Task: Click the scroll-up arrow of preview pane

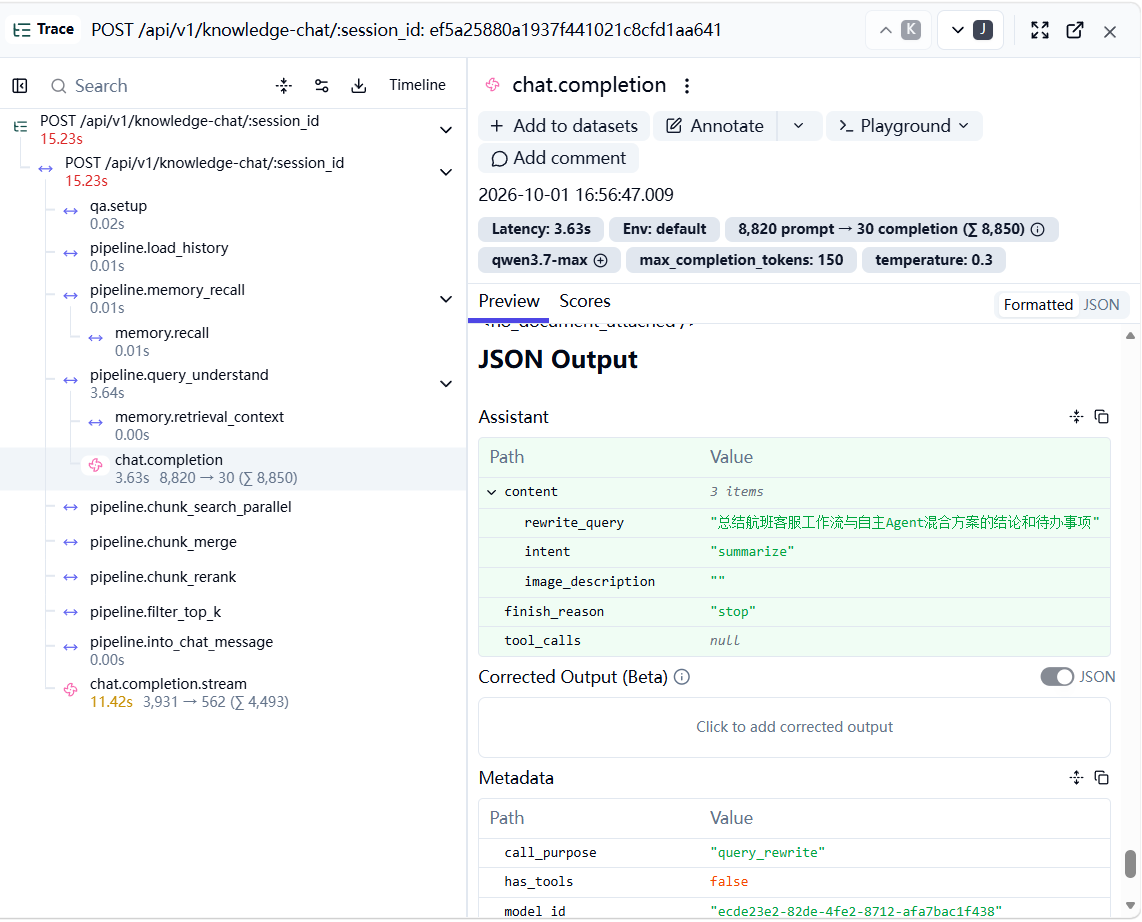Action: 1130,336
